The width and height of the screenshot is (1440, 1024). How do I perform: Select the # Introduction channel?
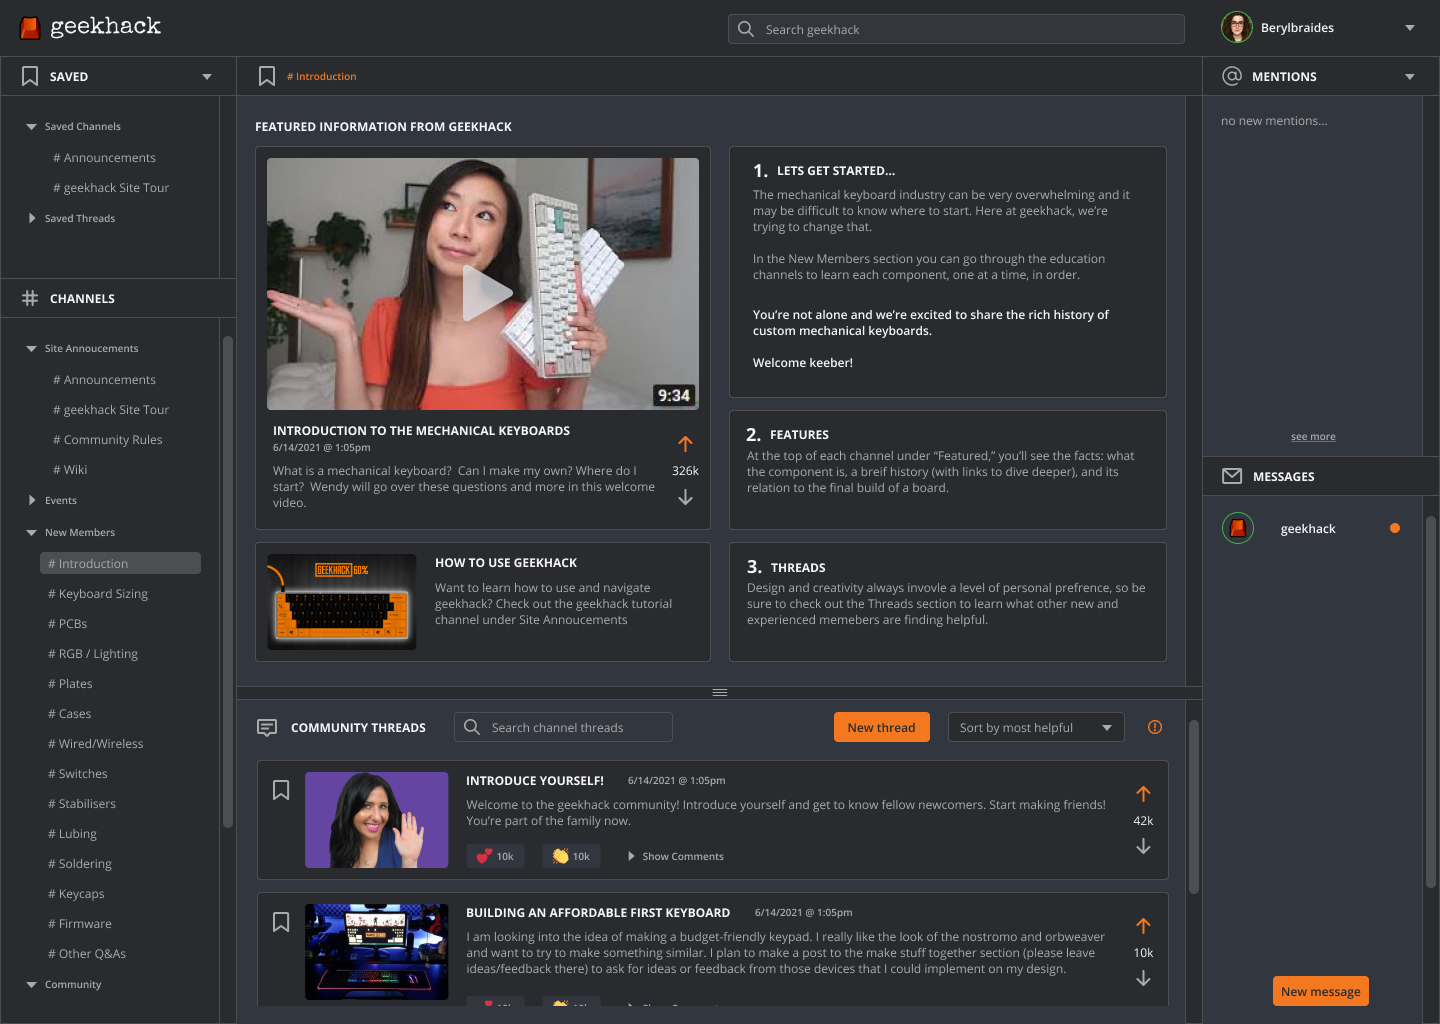click(120, 563)
